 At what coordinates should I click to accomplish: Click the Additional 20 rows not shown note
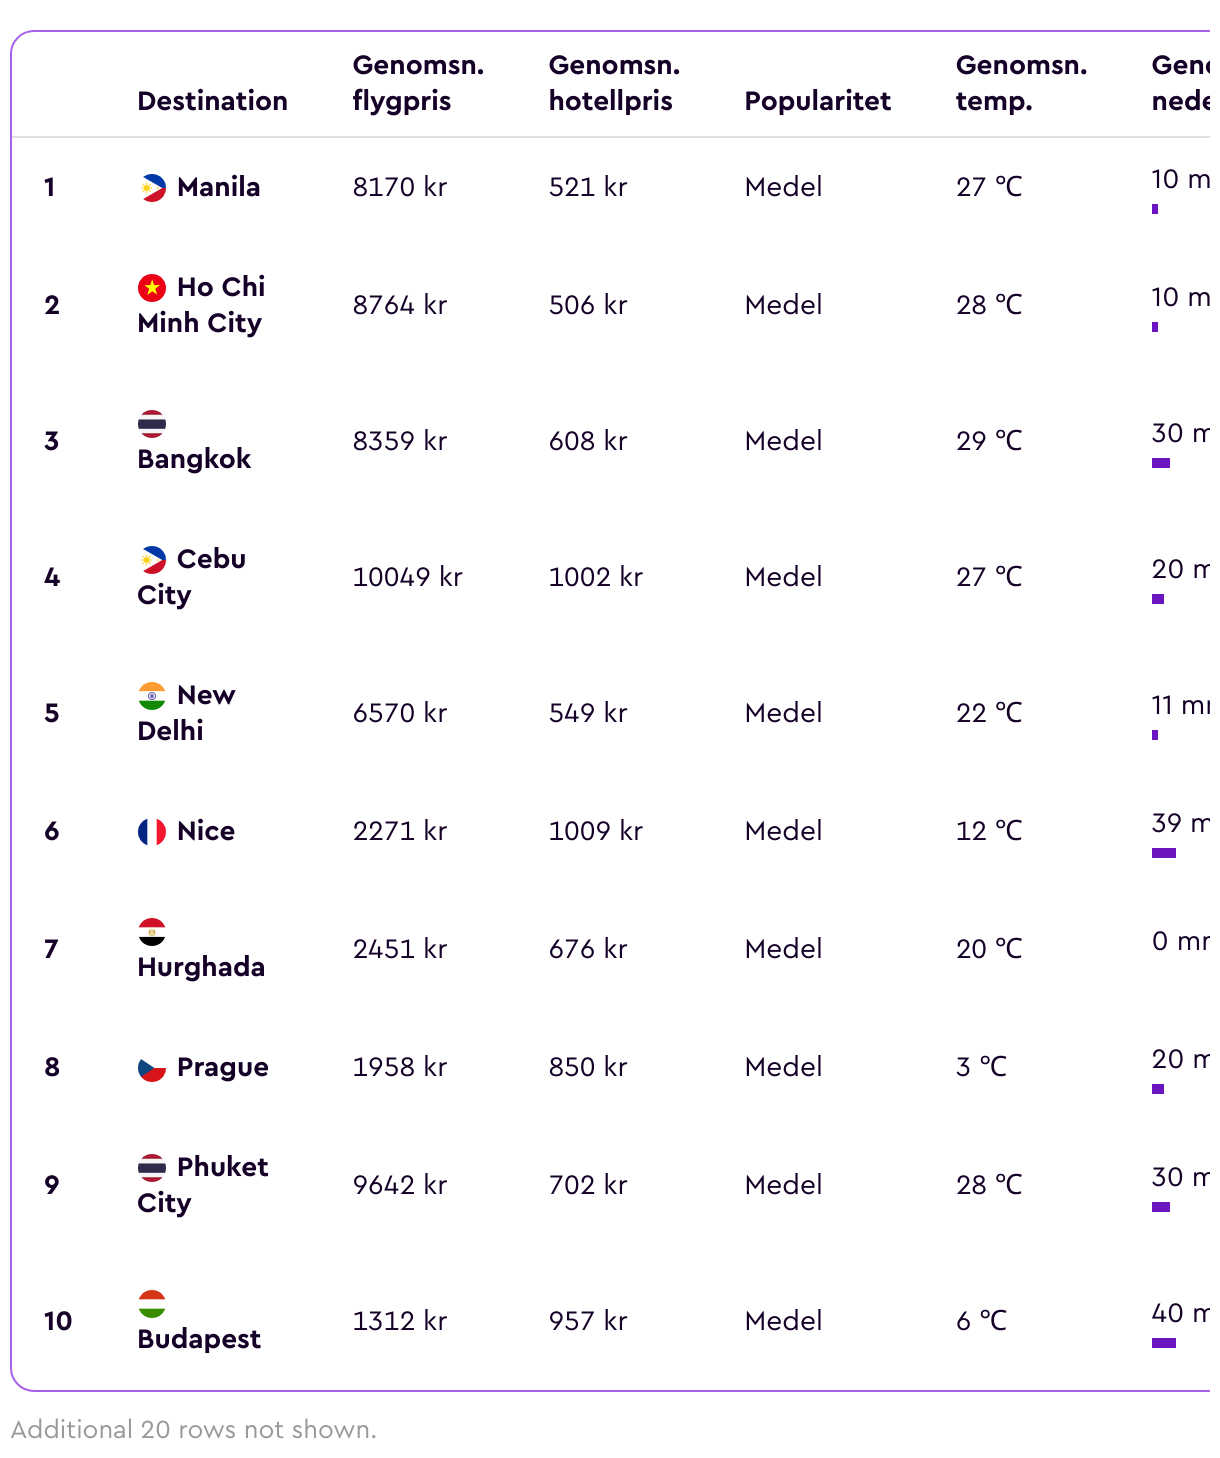point(194,1429)
